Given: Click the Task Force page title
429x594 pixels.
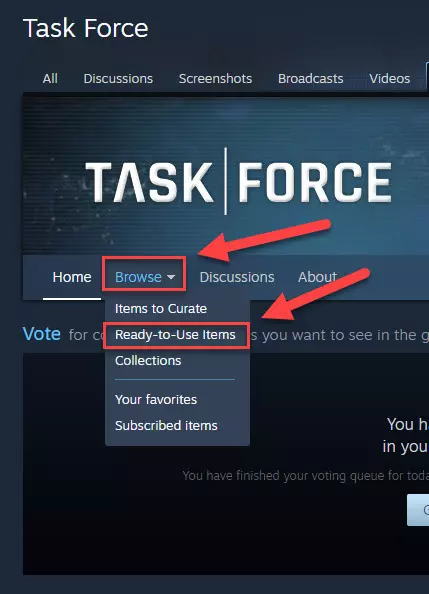Looking at the screenshot, I should [x=86, y=28].
